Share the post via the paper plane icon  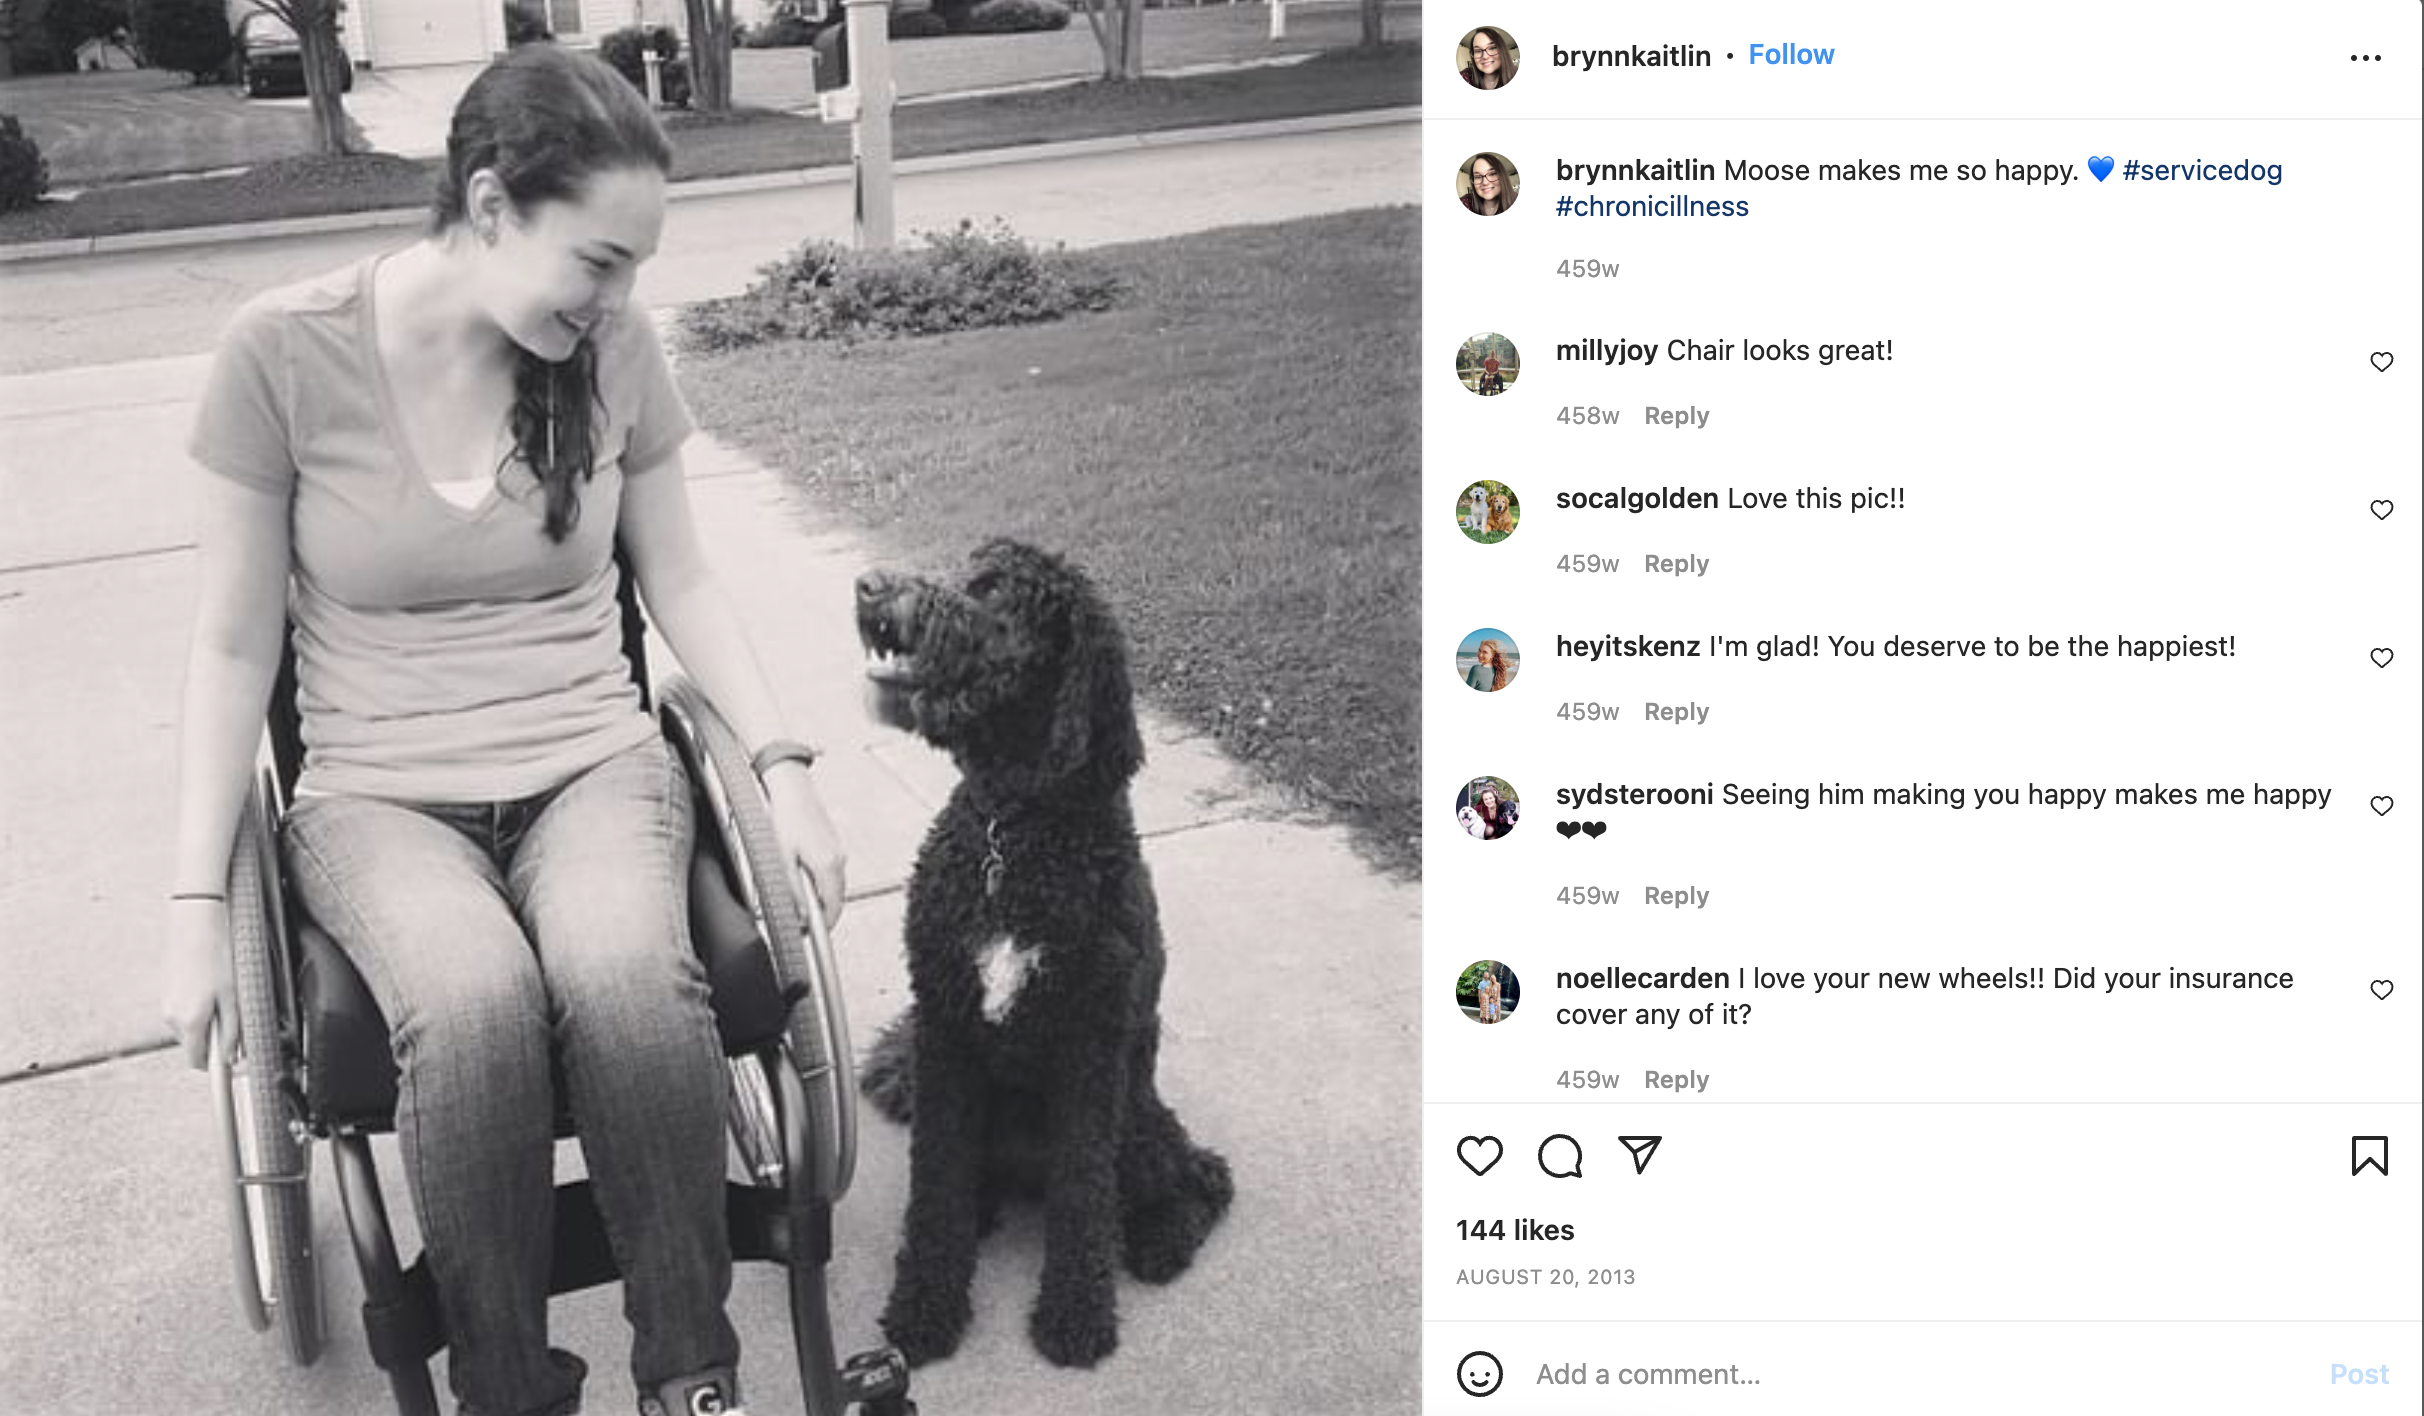1640,1155
